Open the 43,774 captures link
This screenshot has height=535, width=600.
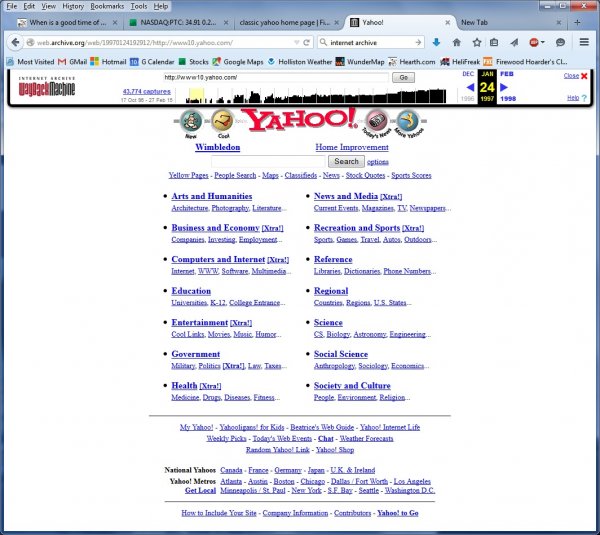[147, 91]
